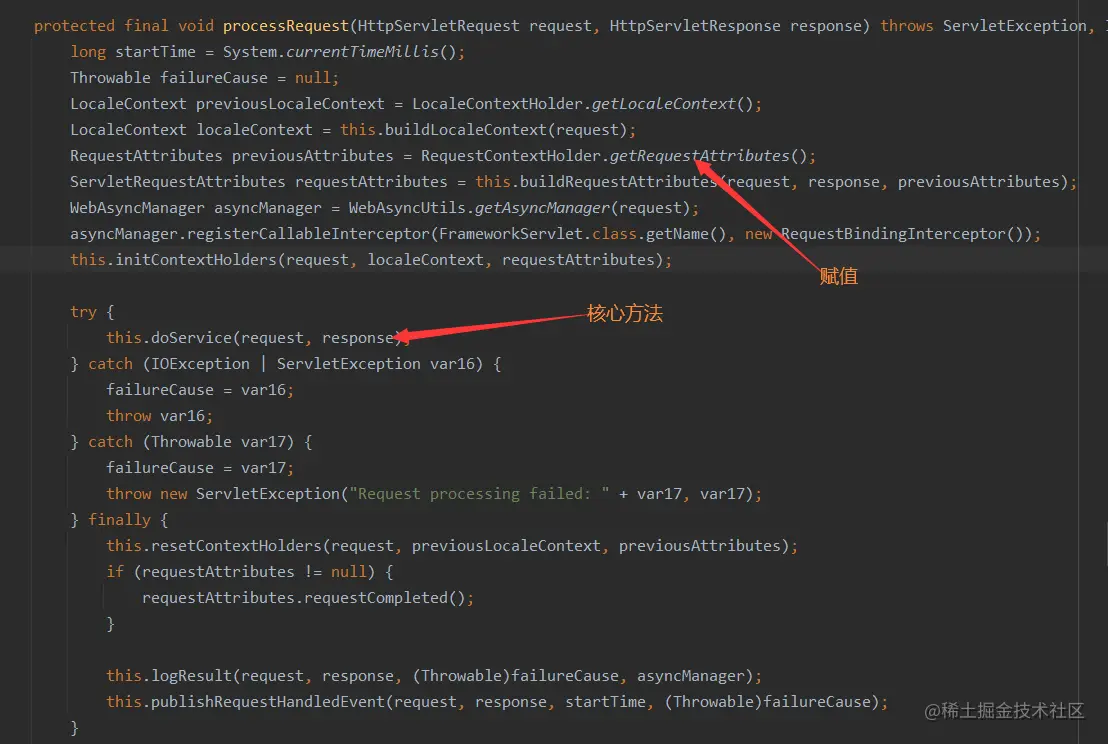The height and width of the screenshot is (744, 1108).
Task: Click the finally keyword
Action: tap(119, 520)
